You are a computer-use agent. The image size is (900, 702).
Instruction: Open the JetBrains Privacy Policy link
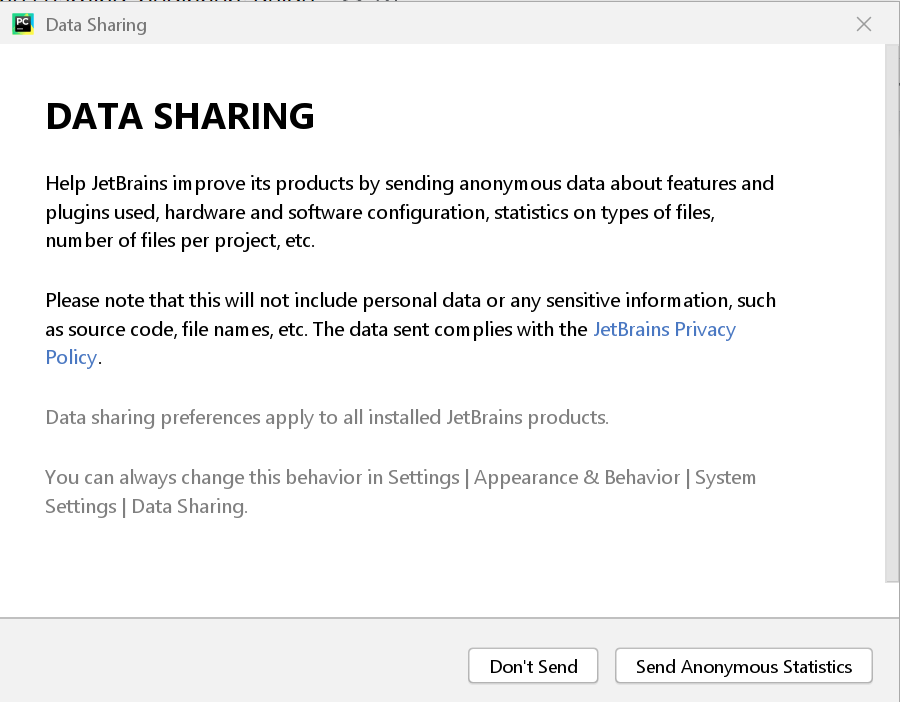point(664,329)
